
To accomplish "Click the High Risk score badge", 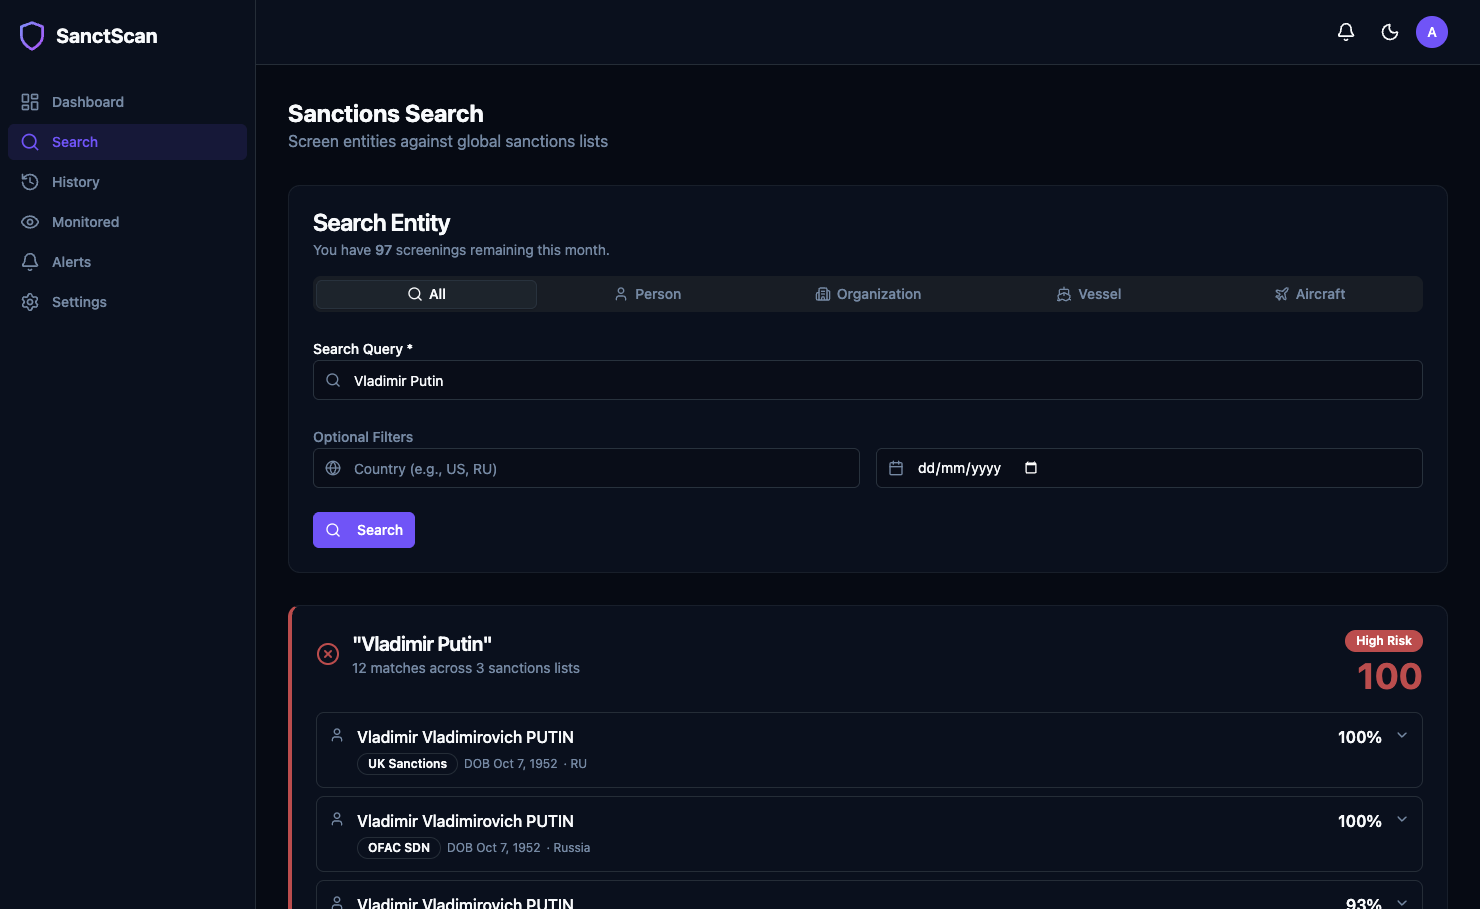I will [1384, 640].
